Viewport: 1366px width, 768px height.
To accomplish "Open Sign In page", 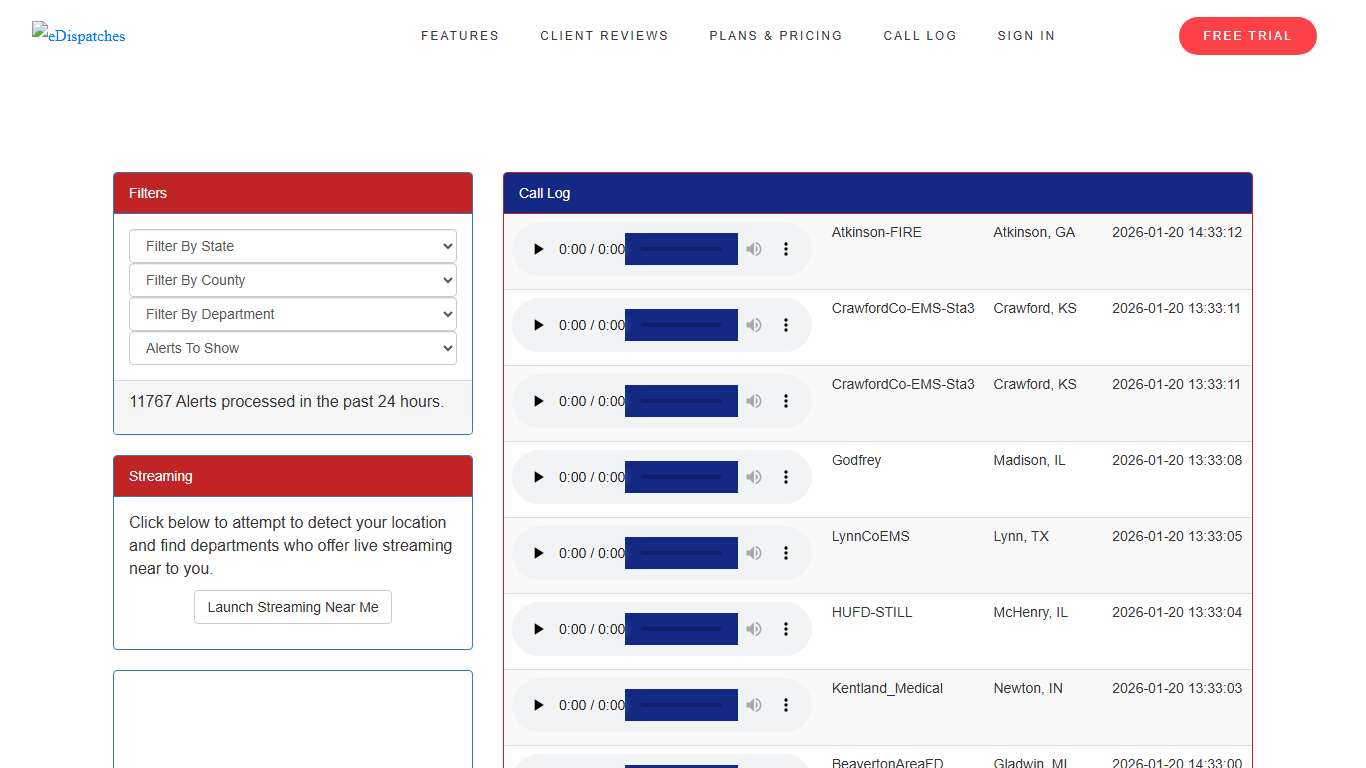I will point(1026,35).
